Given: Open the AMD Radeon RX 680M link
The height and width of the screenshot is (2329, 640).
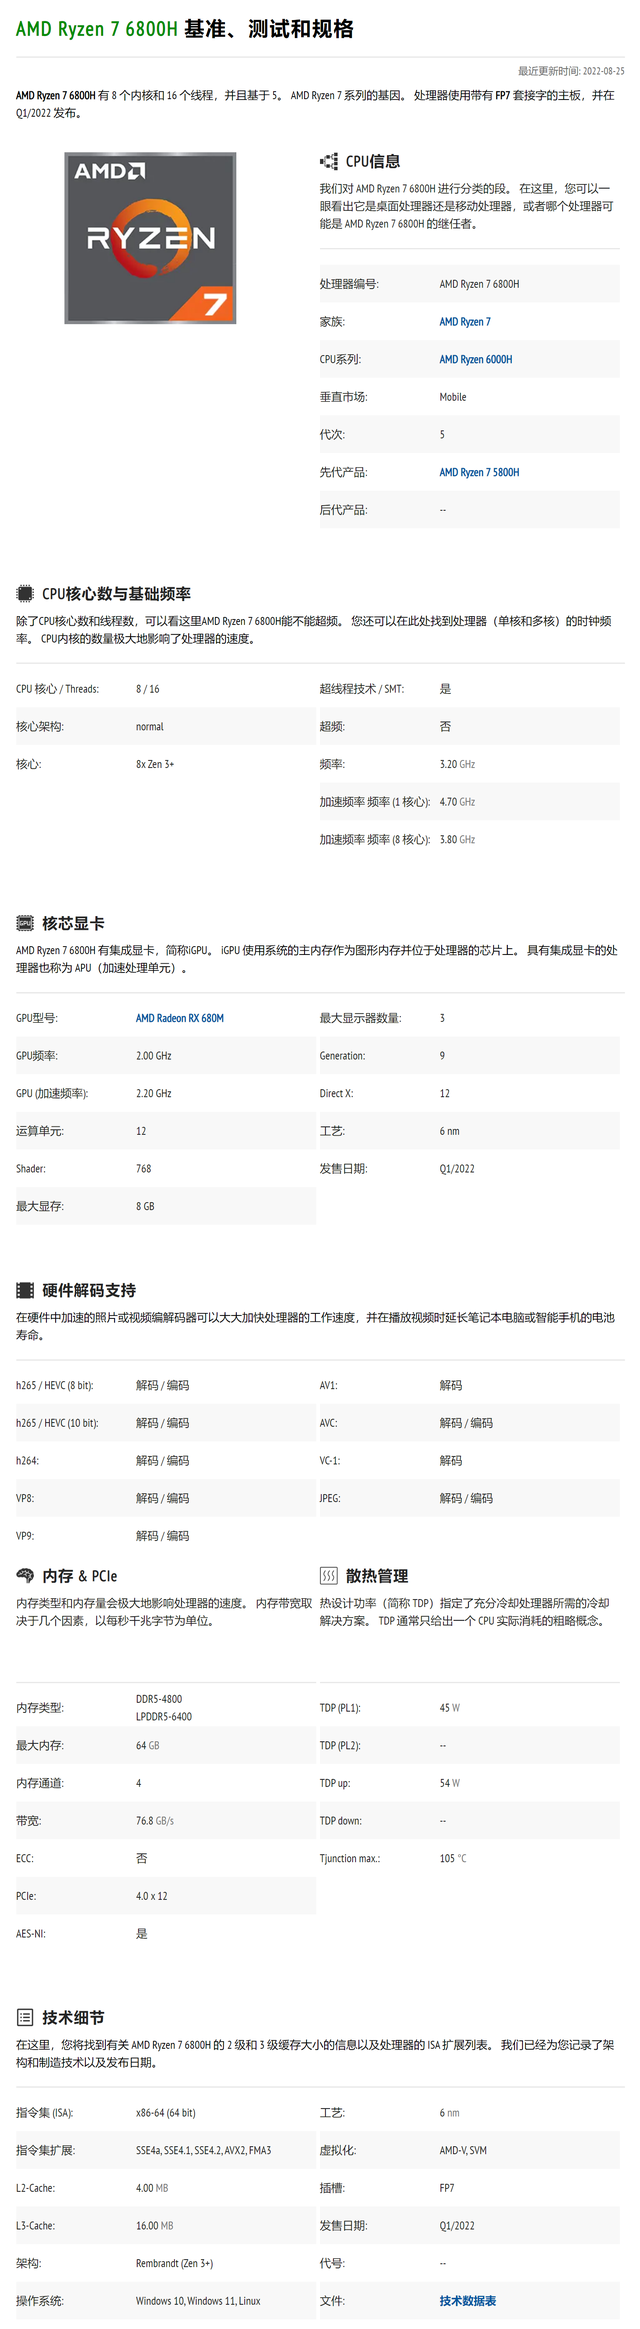Looking at the screenshot, I should (180, 1018).
